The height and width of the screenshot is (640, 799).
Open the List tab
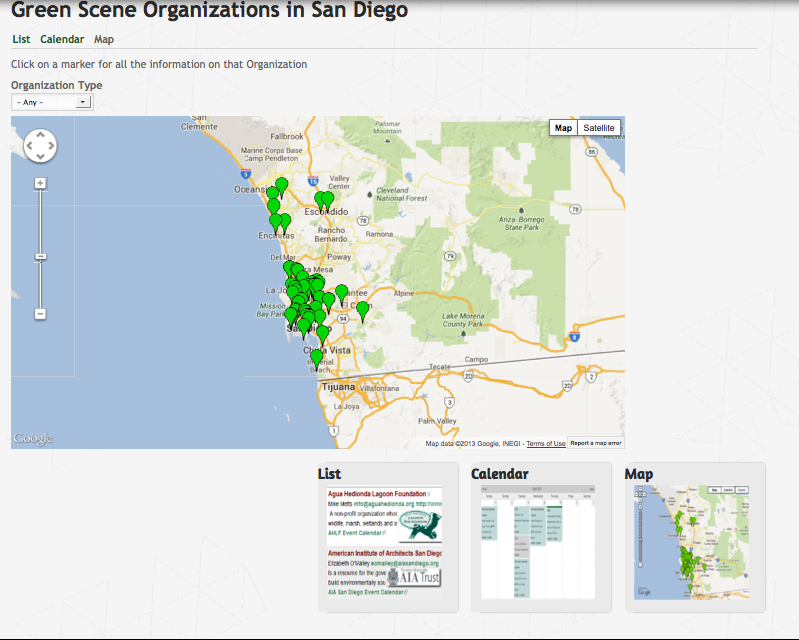pos(21,40)
